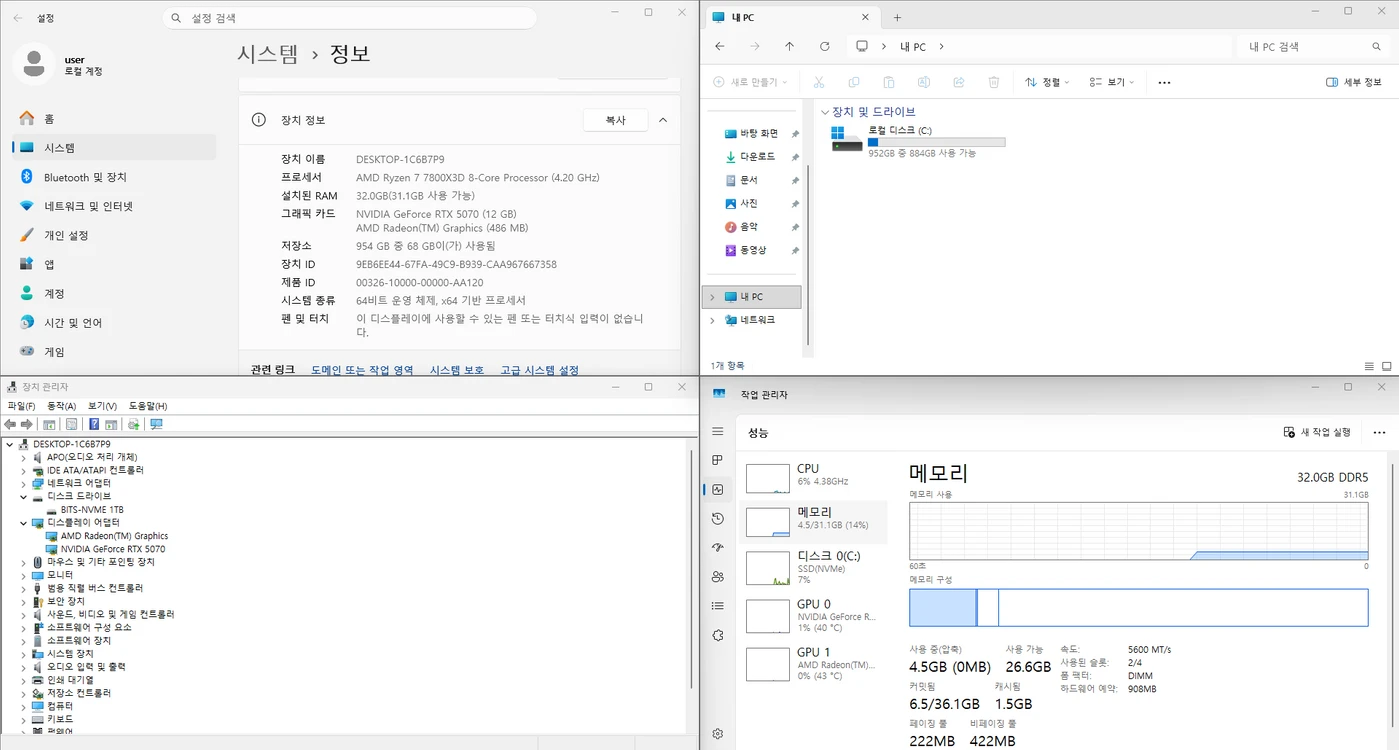1399x750 pixels.
Task: Click Scan for hardware changes monitor icon
Action: pyautogui.click(x=156, y=424)
